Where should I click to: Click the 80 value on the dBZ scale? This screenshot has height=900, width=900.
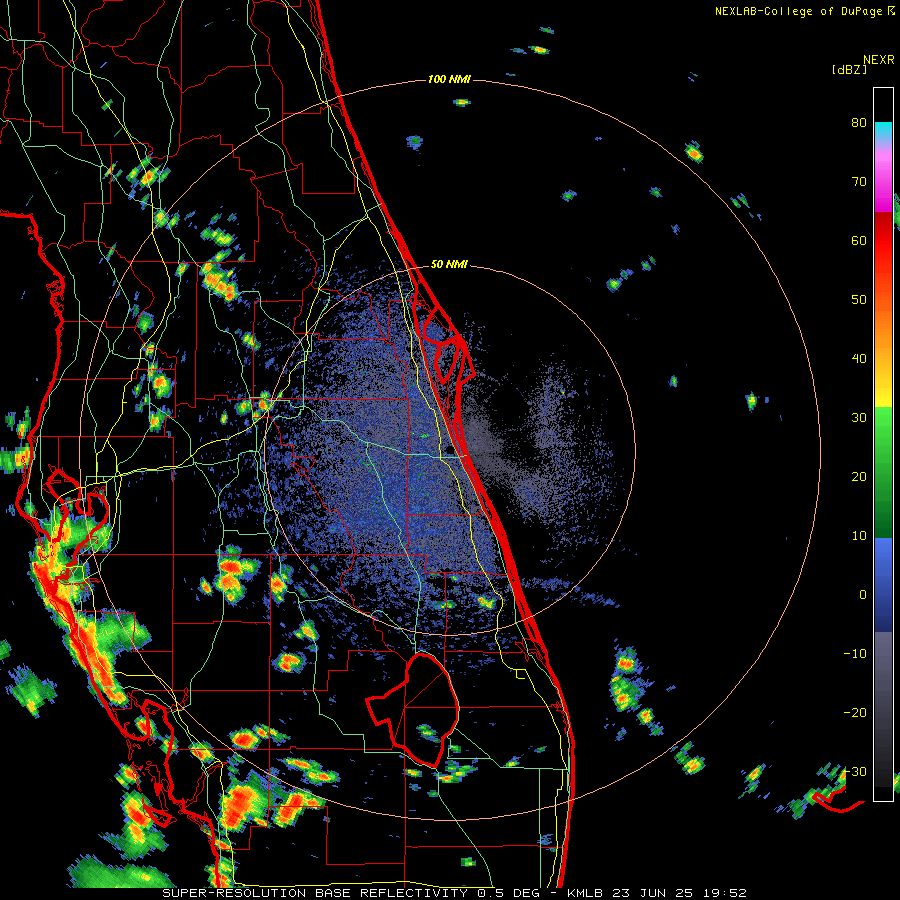[x=859, y=123]
